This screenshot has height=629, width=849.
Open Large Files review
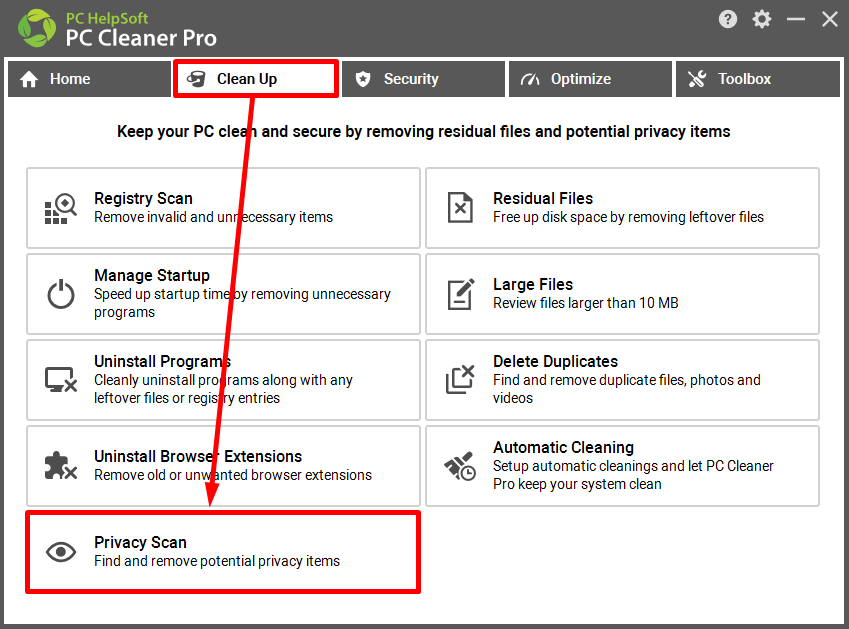click(x=622, y=294)
